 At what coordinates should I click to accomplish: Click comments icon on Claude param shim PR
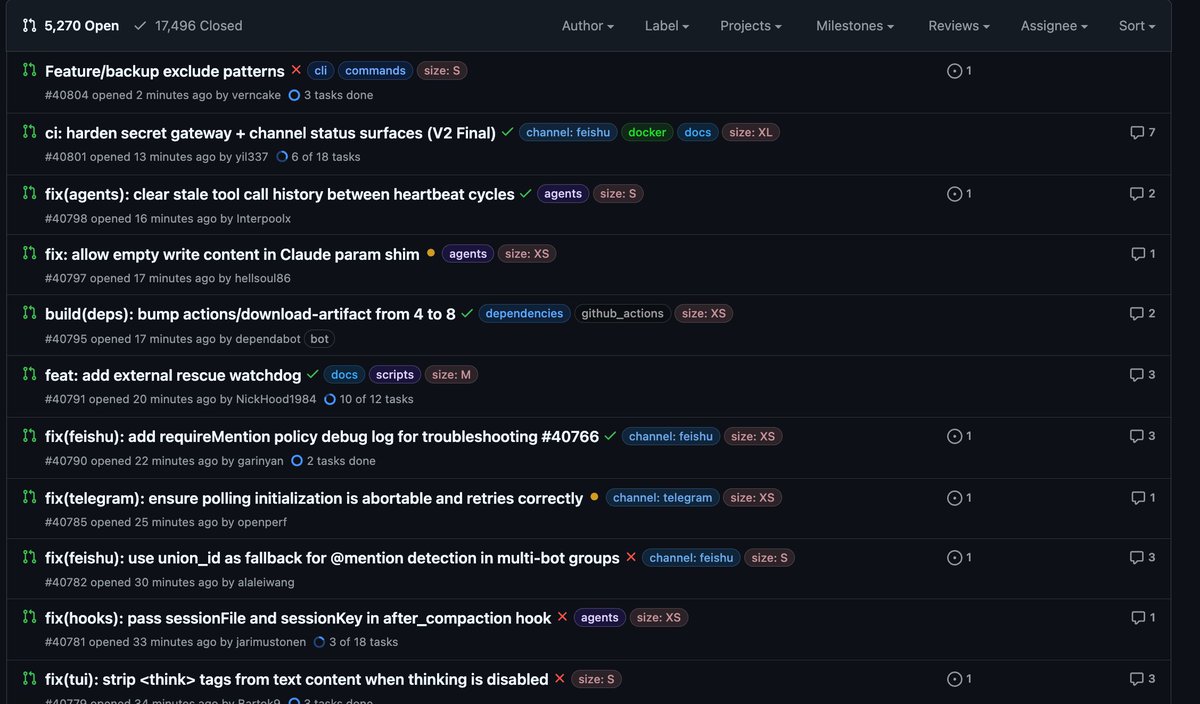pos(1143,254)
